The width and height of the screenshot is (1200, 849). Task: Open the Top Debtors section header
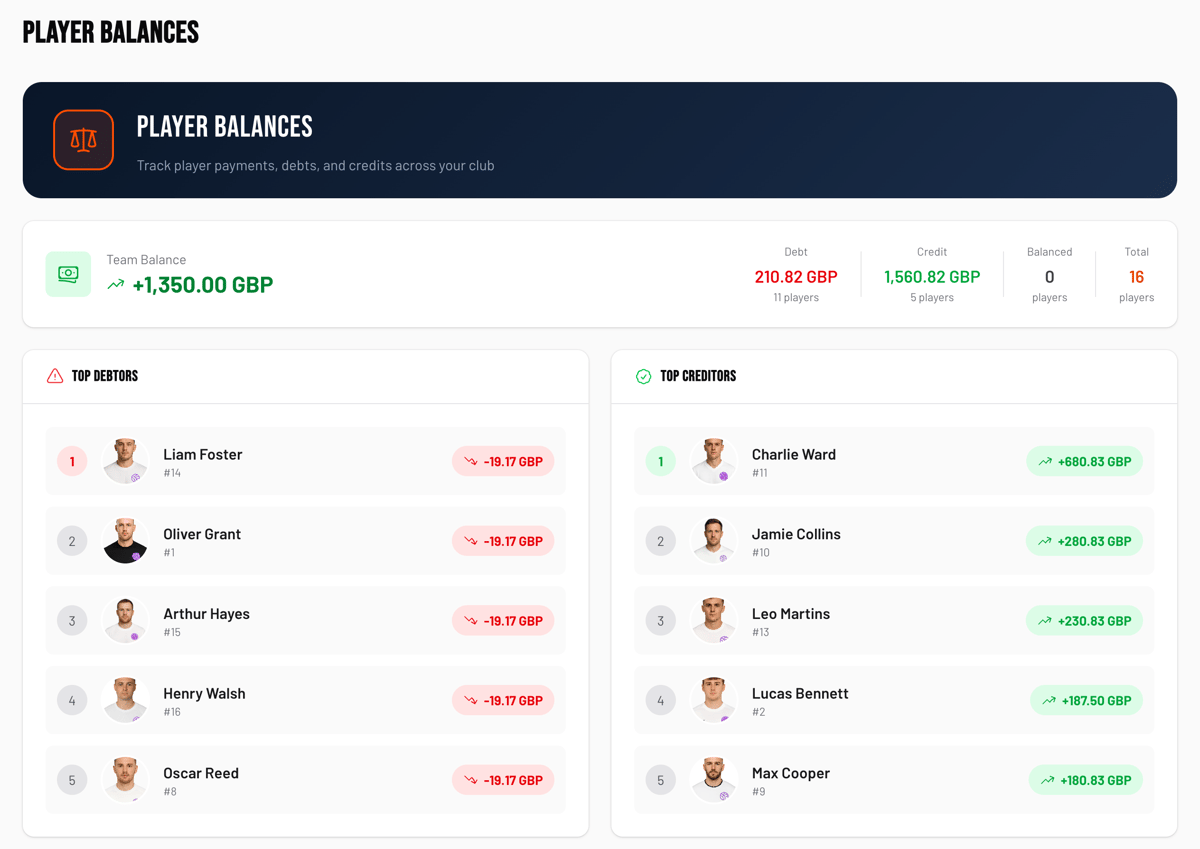pos(100,376)
